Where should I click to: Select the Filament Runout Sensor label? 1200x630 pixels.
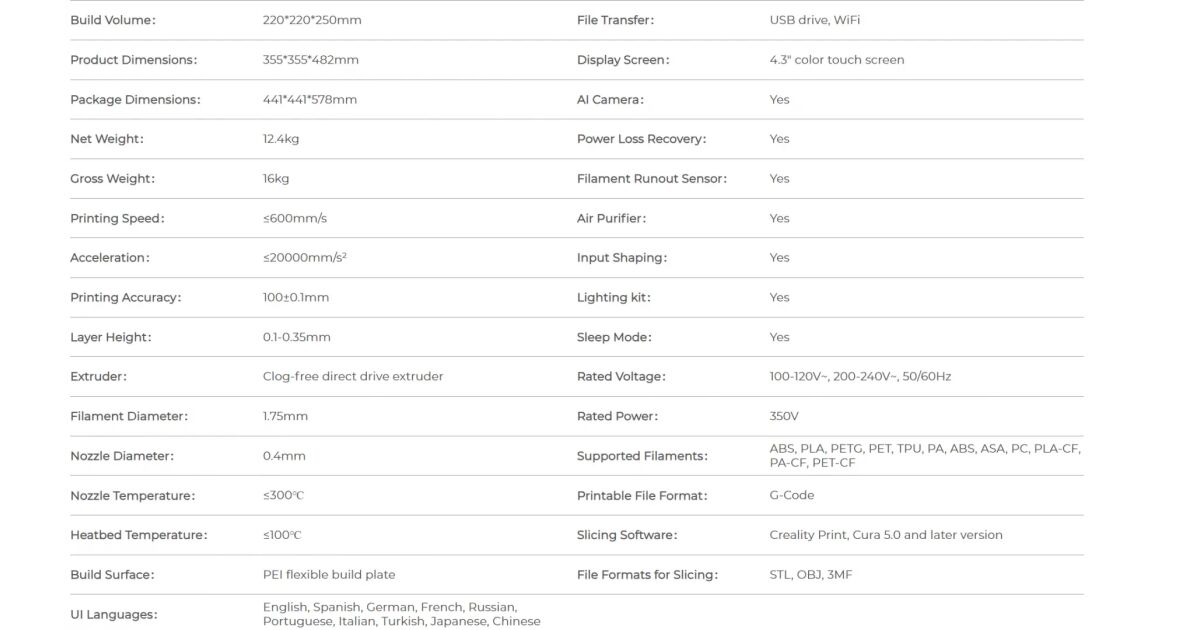(x=652, y=179)
